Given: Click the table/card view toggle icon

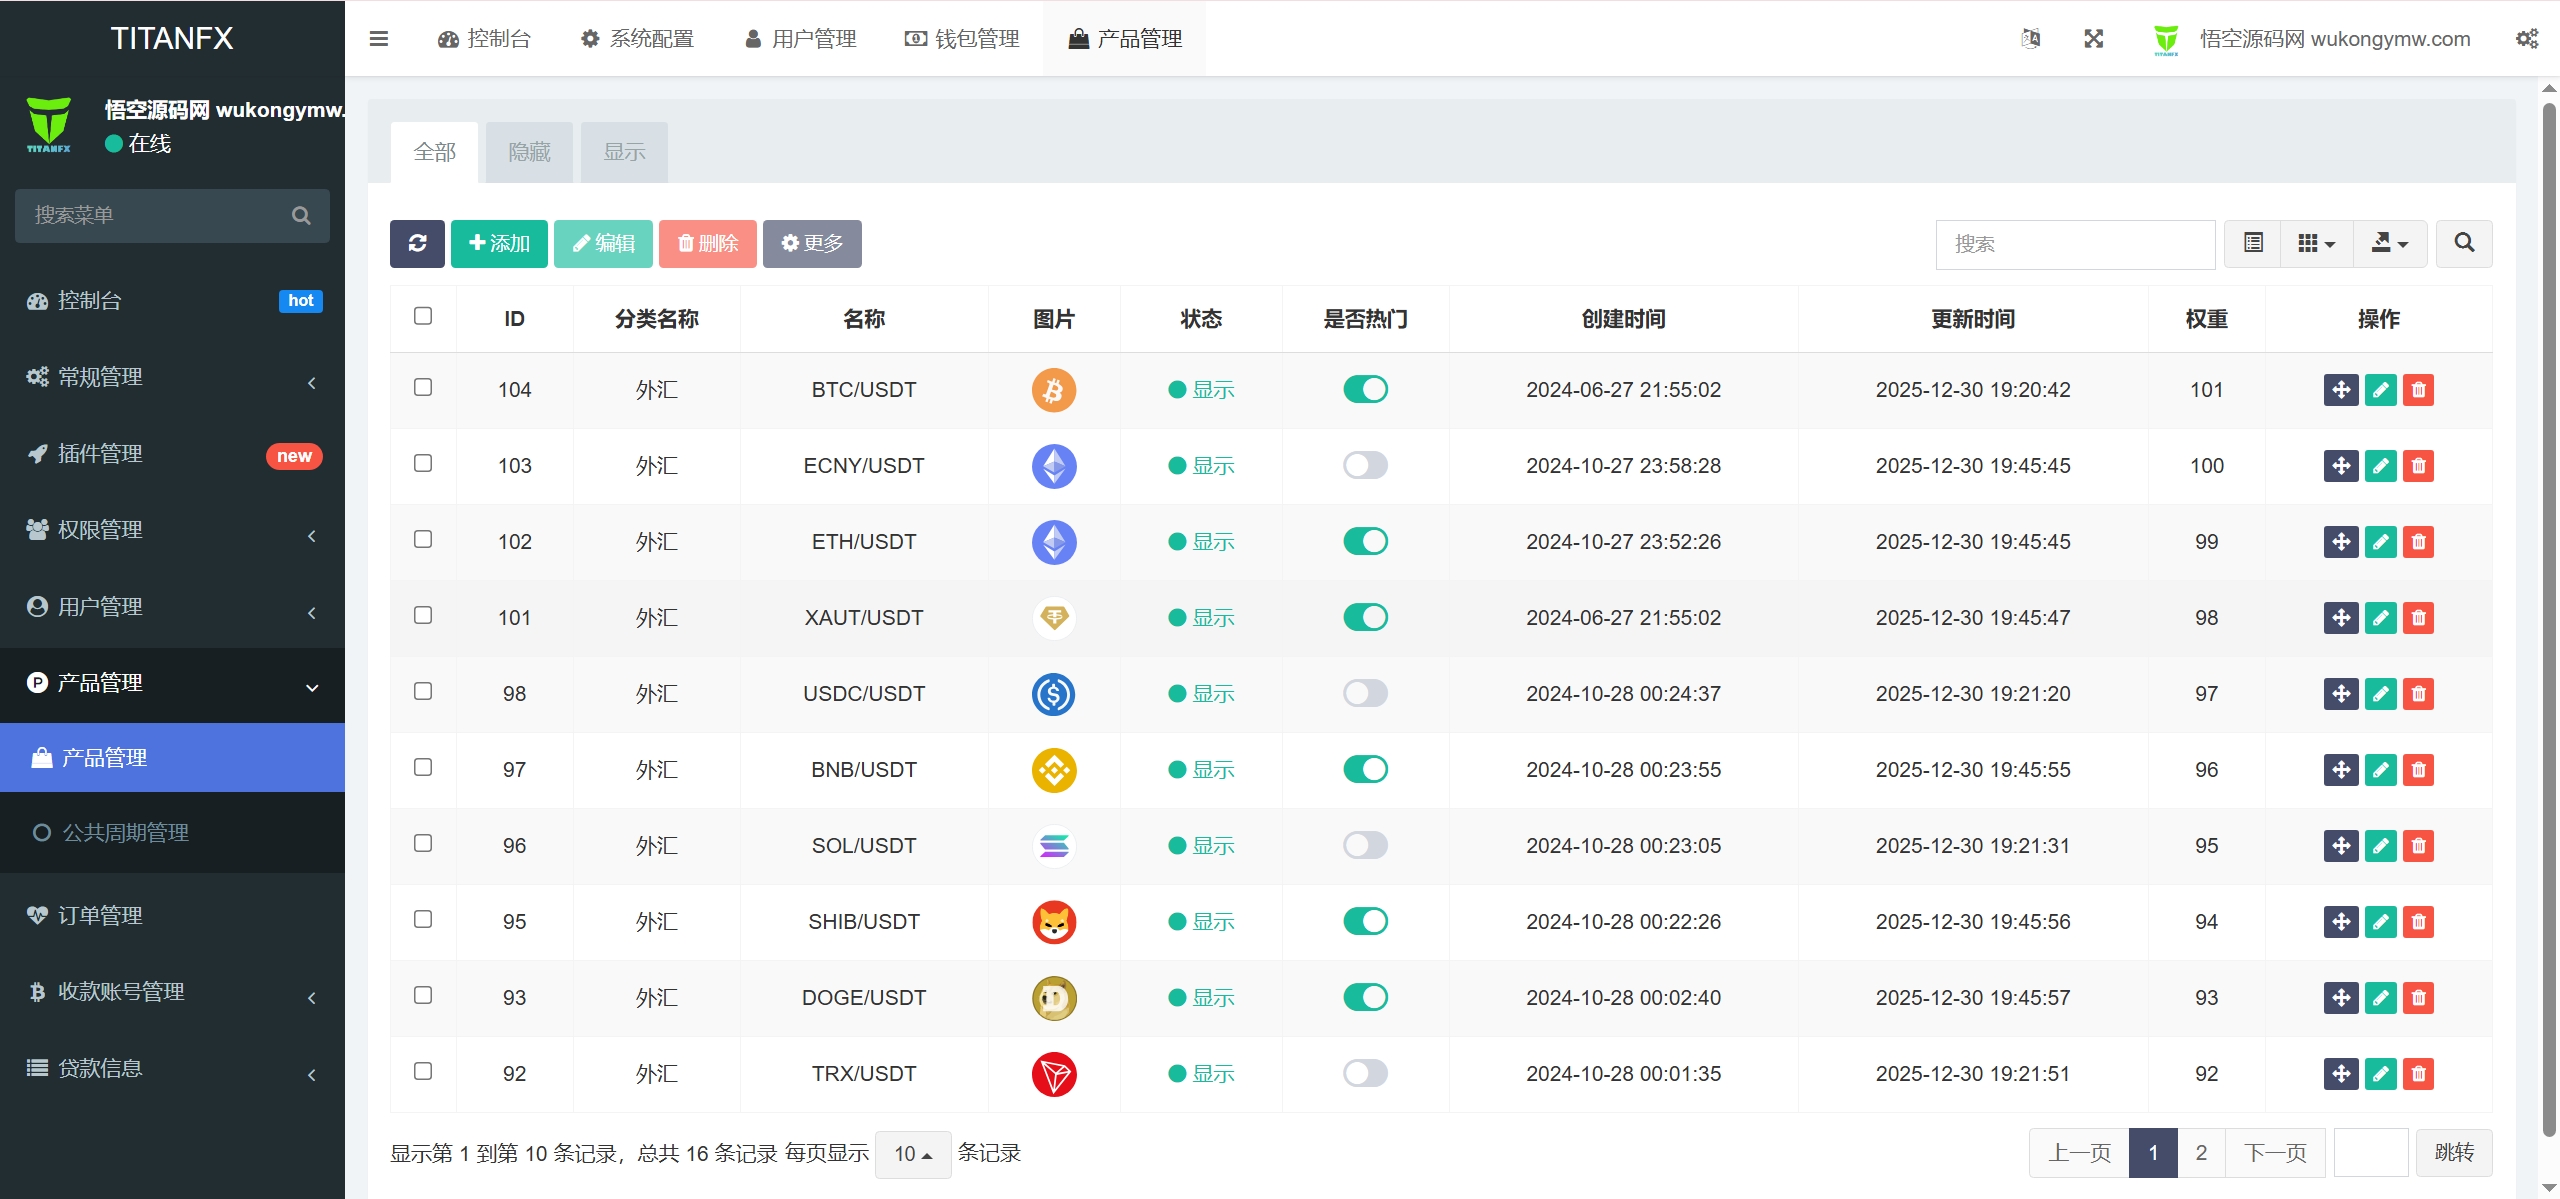Looking at the screenshot, I should (2252, 243).
